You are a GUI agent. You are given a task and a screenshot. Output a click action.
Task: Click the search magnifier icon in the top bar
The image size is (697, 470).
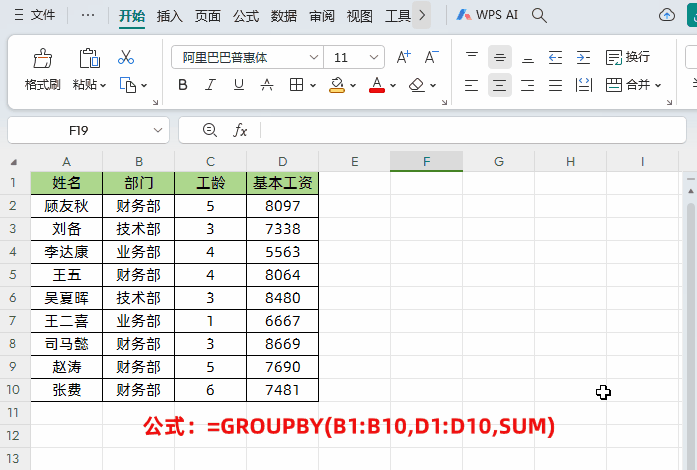(x=539, y=15)
